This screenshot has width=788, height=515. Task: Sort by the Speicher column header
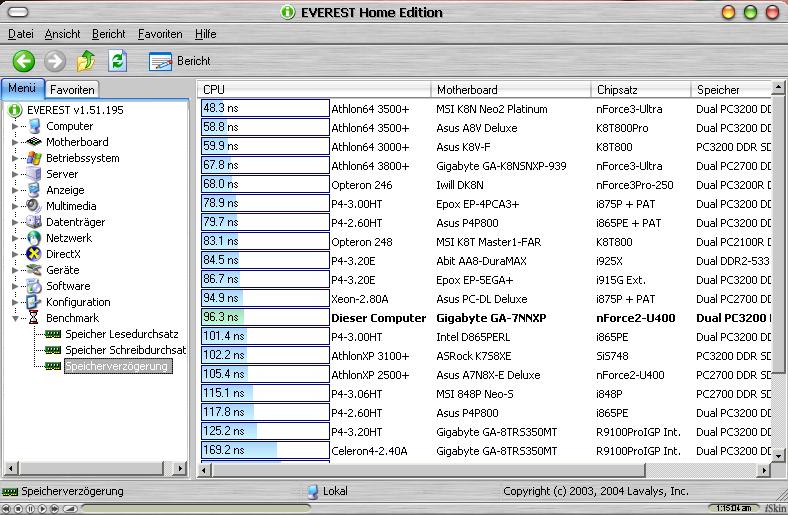tap(731, 89)
